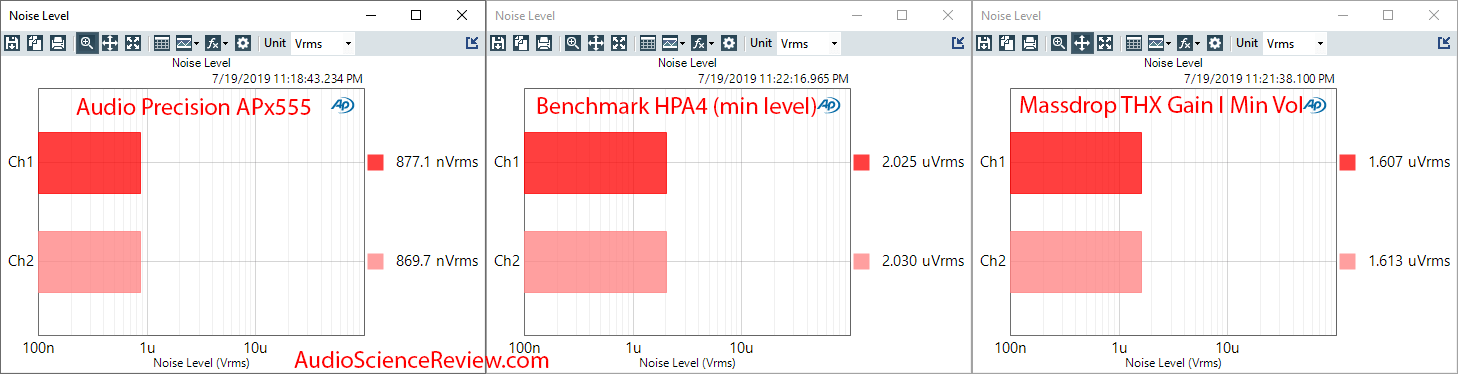Print graph in Massdrop THX window
The width and height of the screenshot is (1458, 374).
point(1030,43)
